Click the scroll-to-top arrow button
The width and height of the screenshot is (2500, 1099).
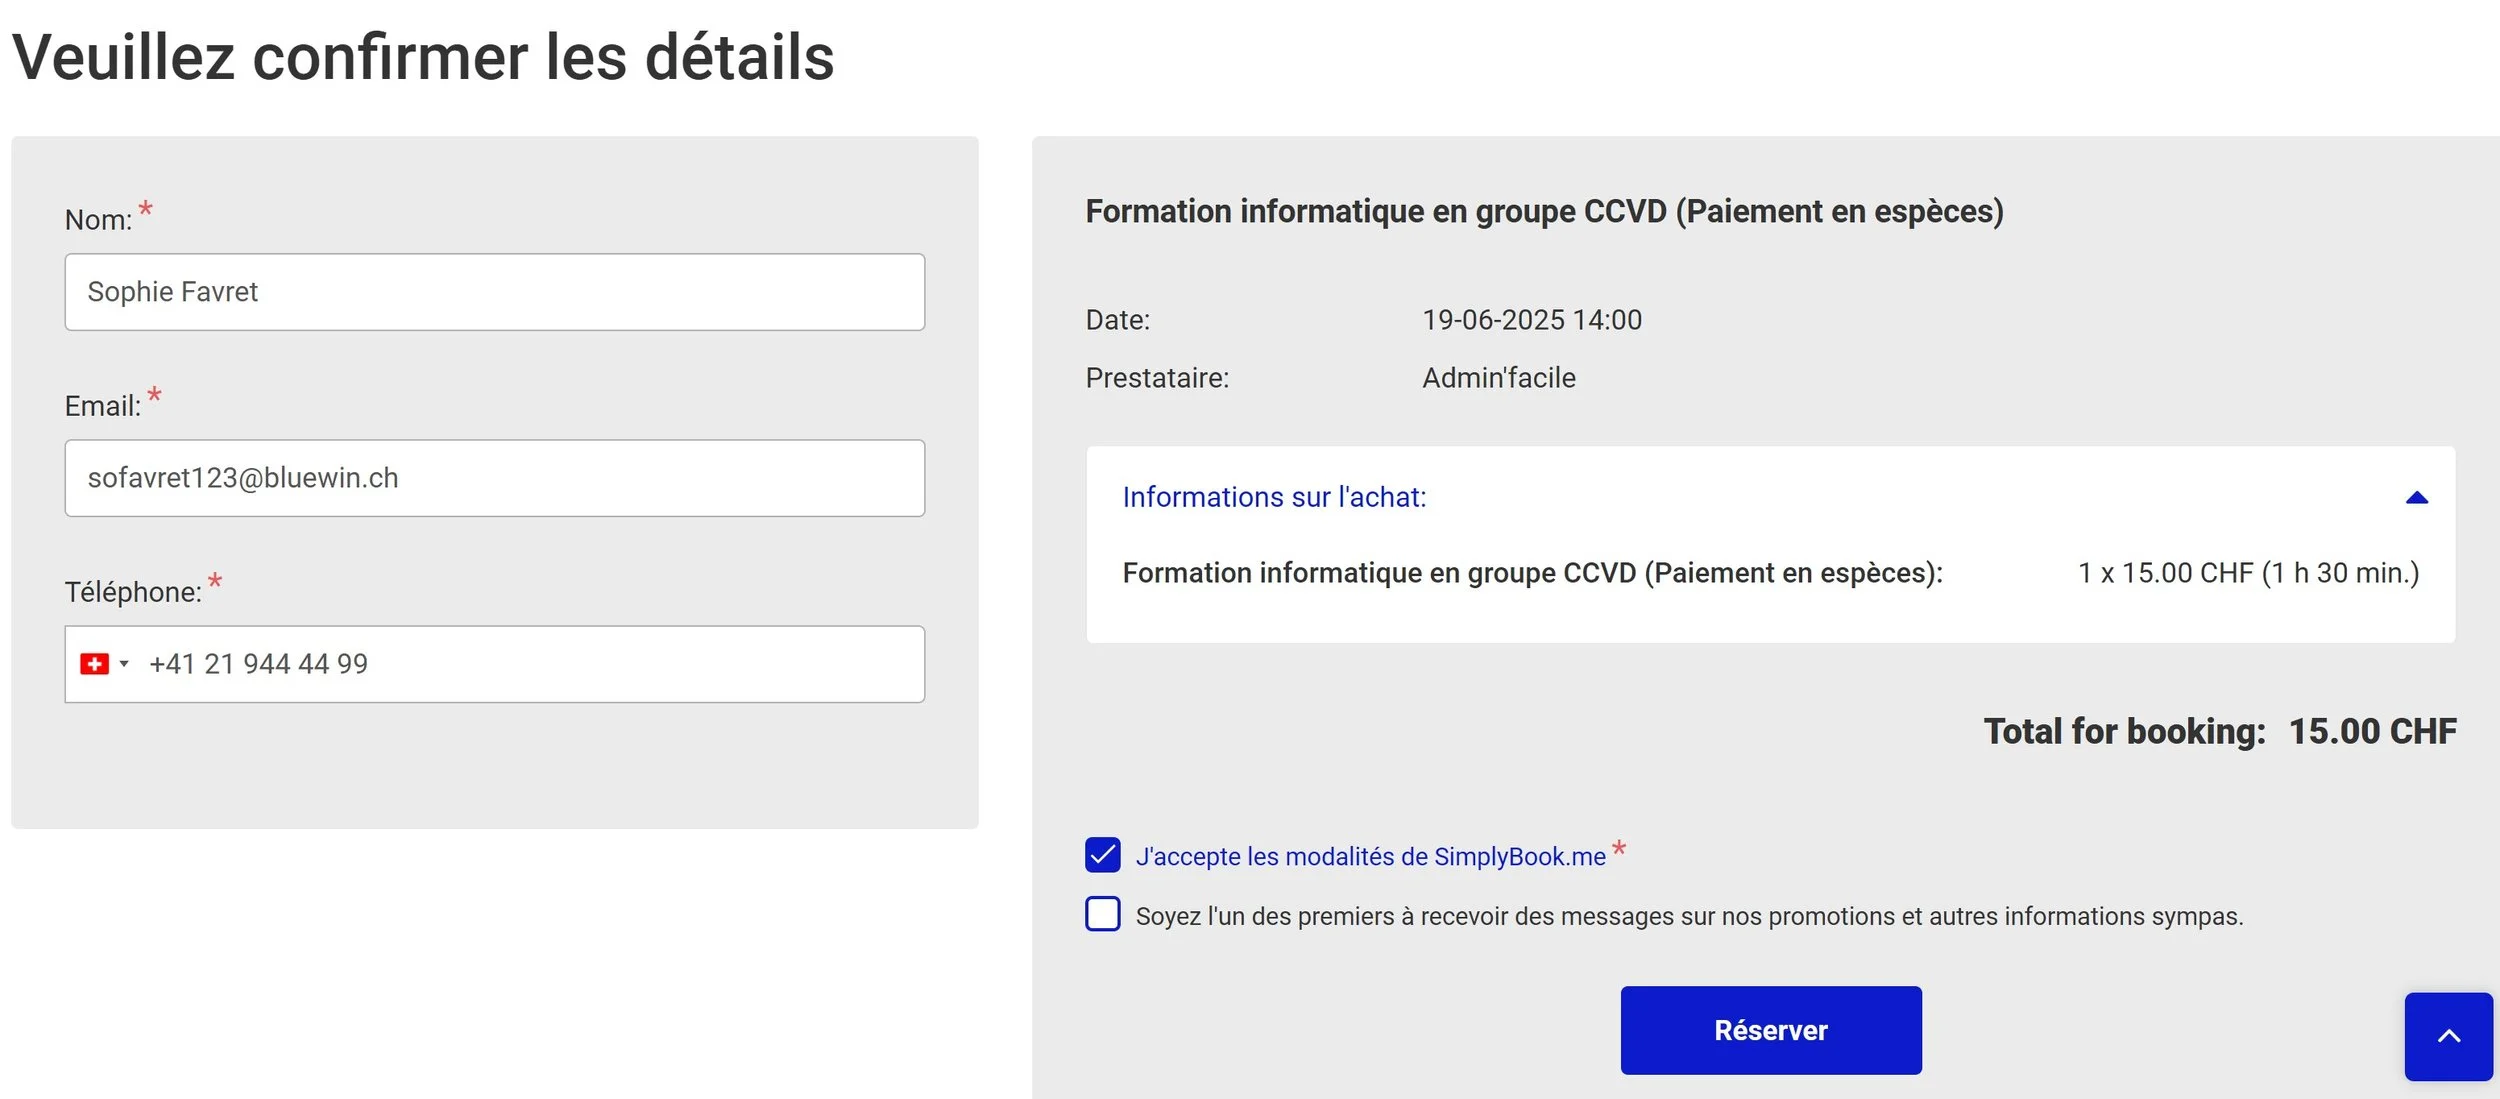pos(2448,1036)
